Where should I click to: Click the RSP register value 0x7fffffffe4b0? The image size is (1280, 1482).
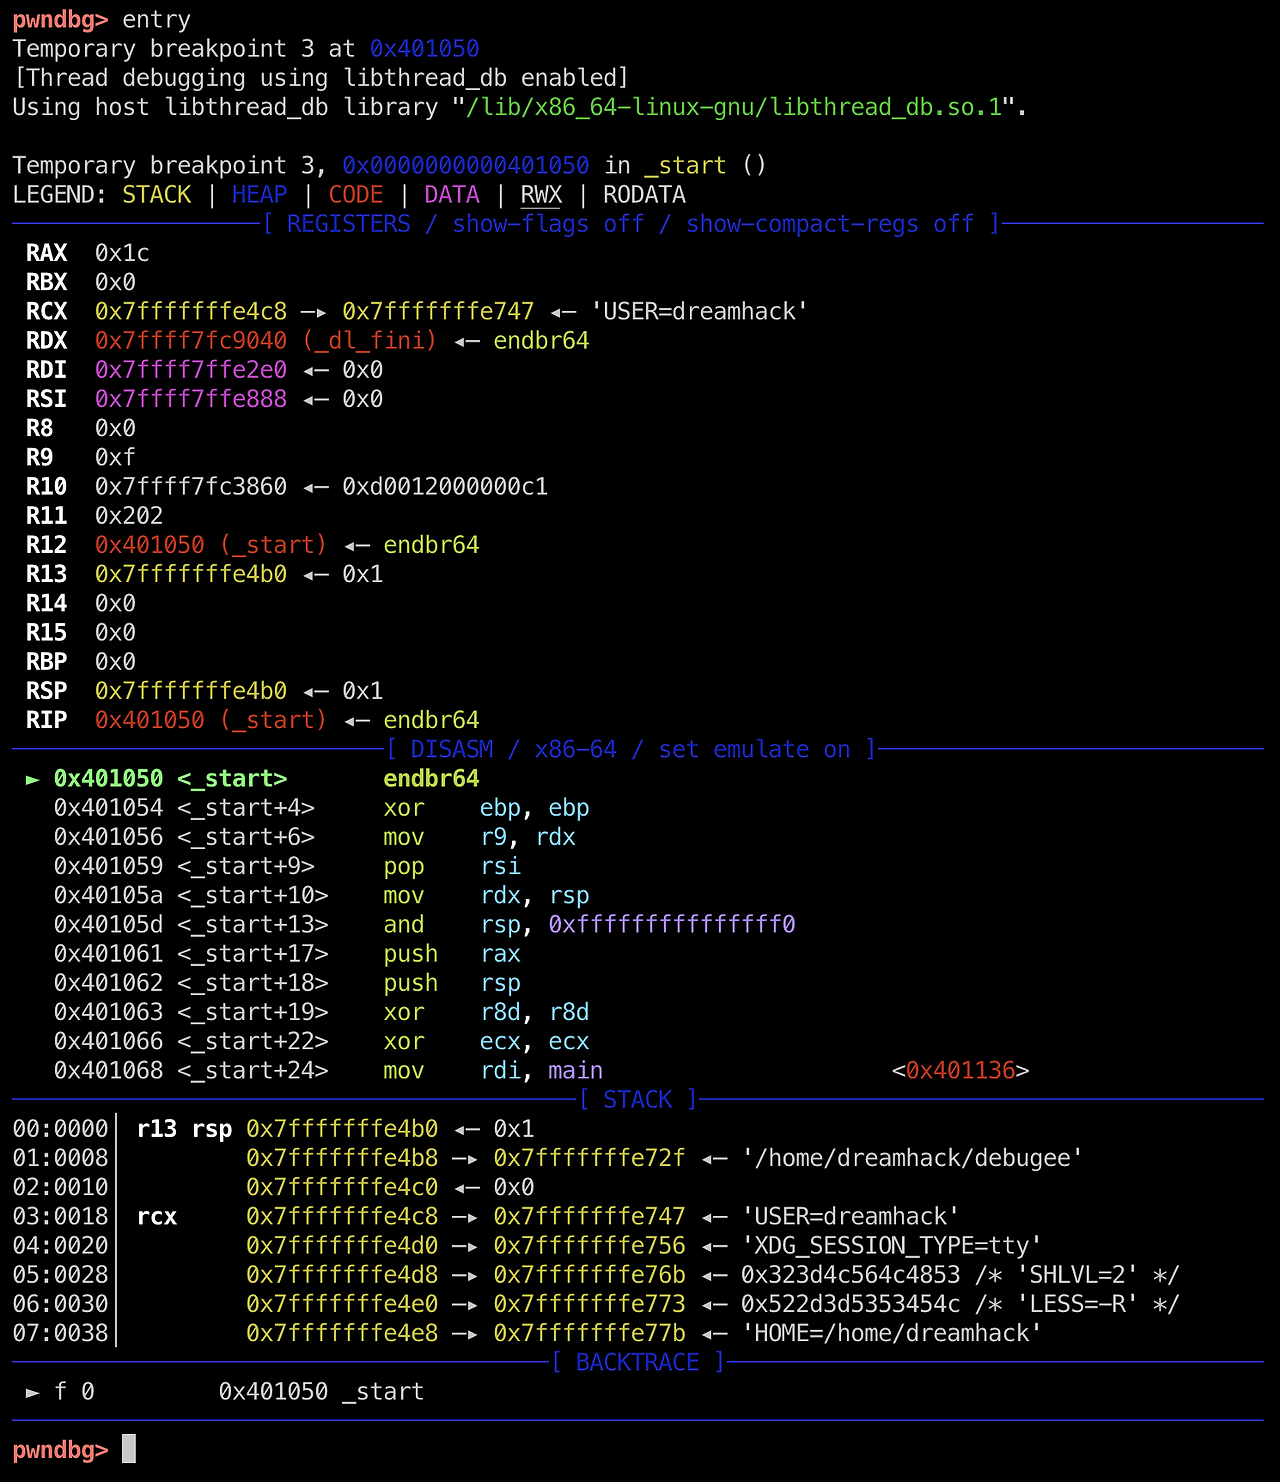coord(191,691)
